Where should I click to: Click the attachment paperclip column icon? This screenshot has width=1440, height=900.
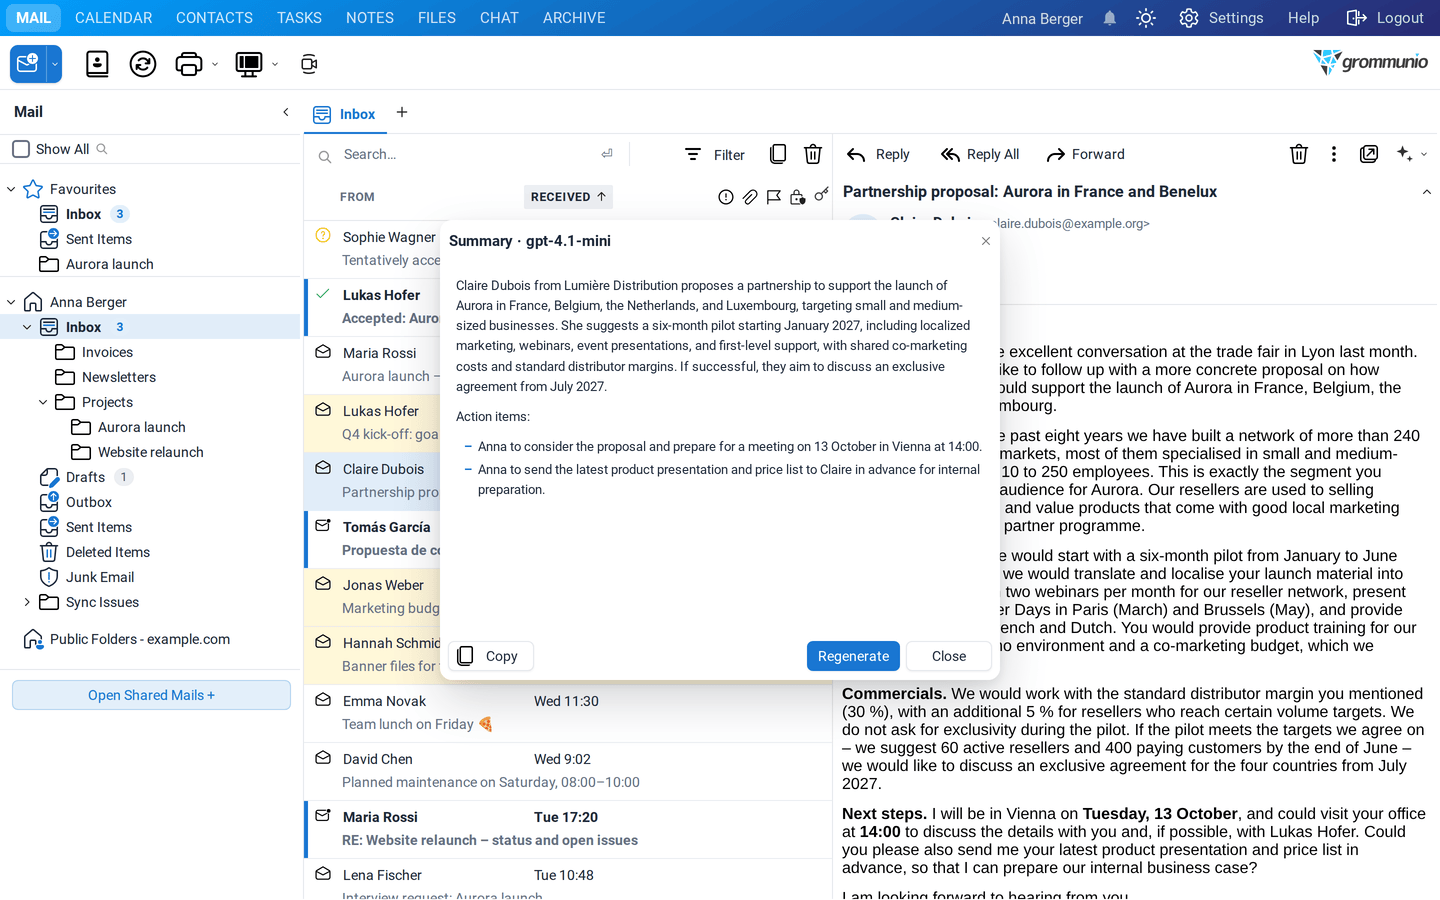coord(750,197)
